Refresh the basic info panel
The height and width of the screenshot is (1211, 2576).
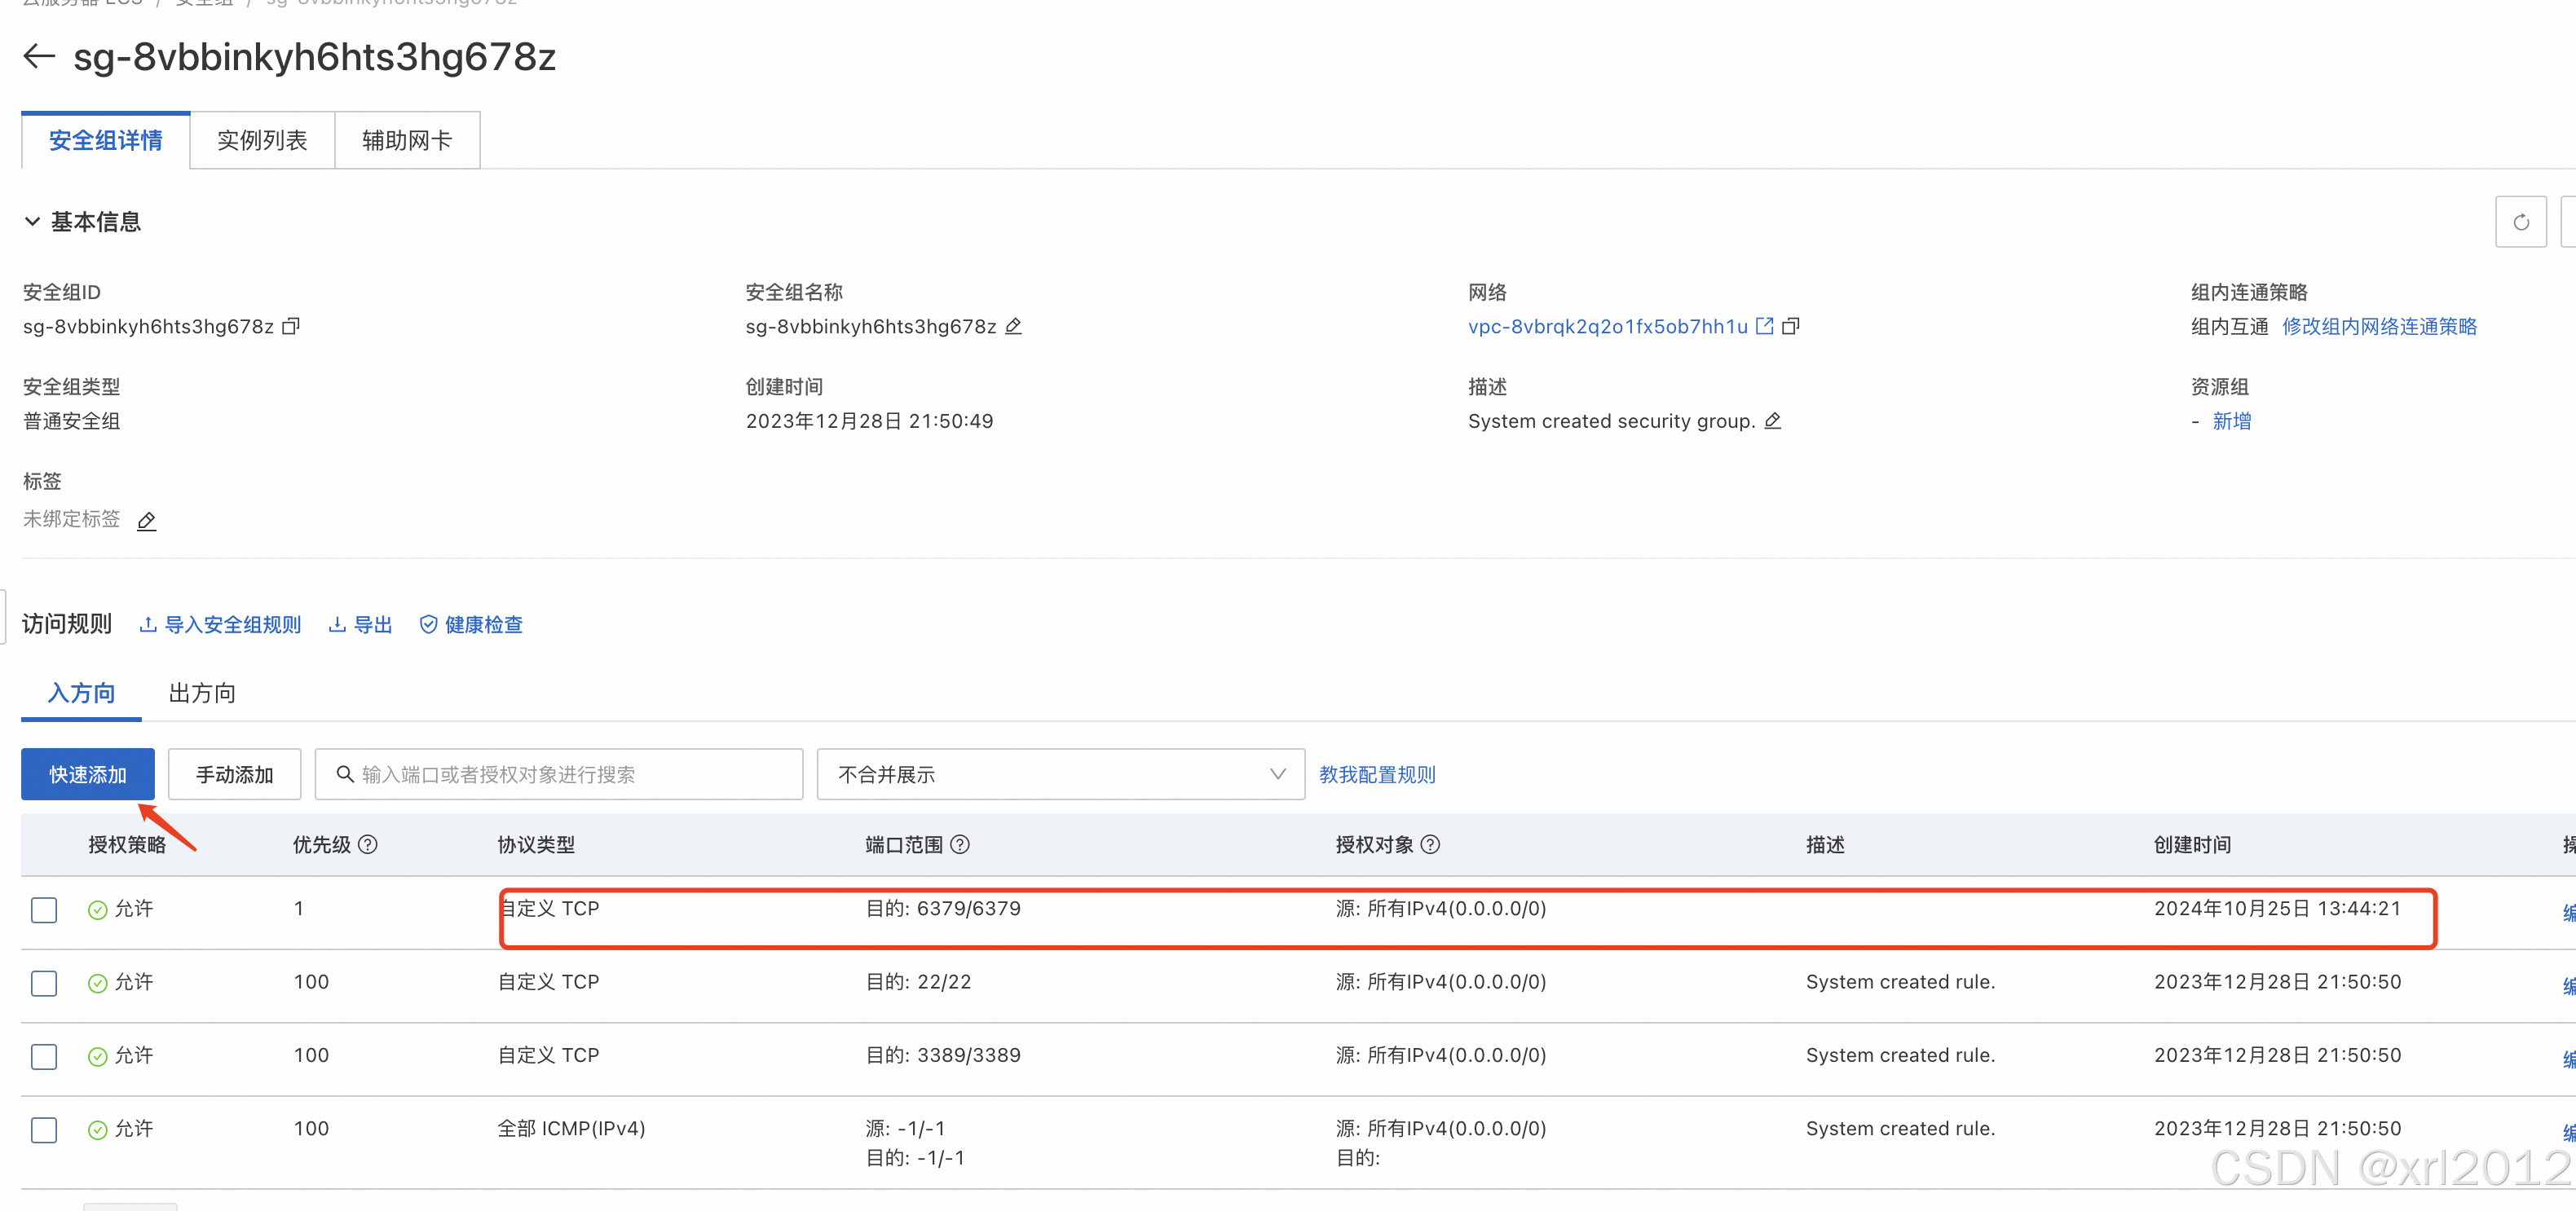pyautogui.click(x=2521, y=222)
